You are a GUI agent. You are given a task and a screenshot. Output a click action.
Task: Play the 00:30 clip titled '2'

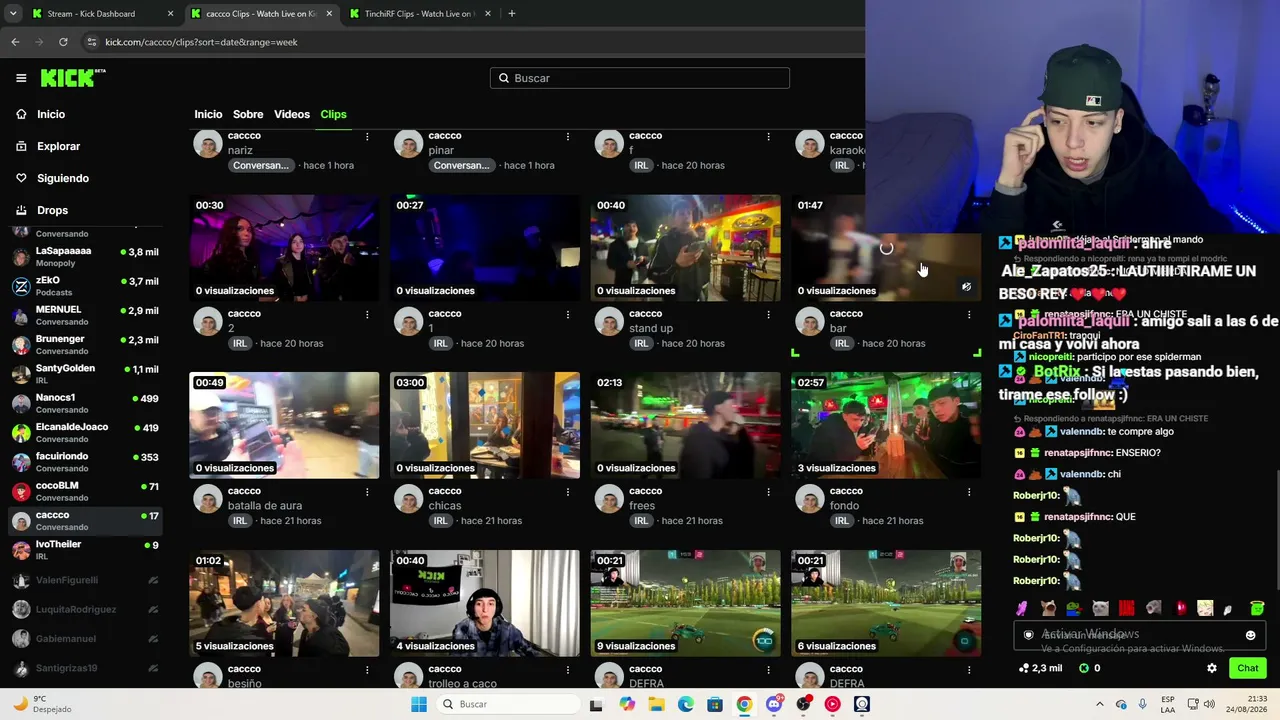pyautogui.click(x=284, y=248)
